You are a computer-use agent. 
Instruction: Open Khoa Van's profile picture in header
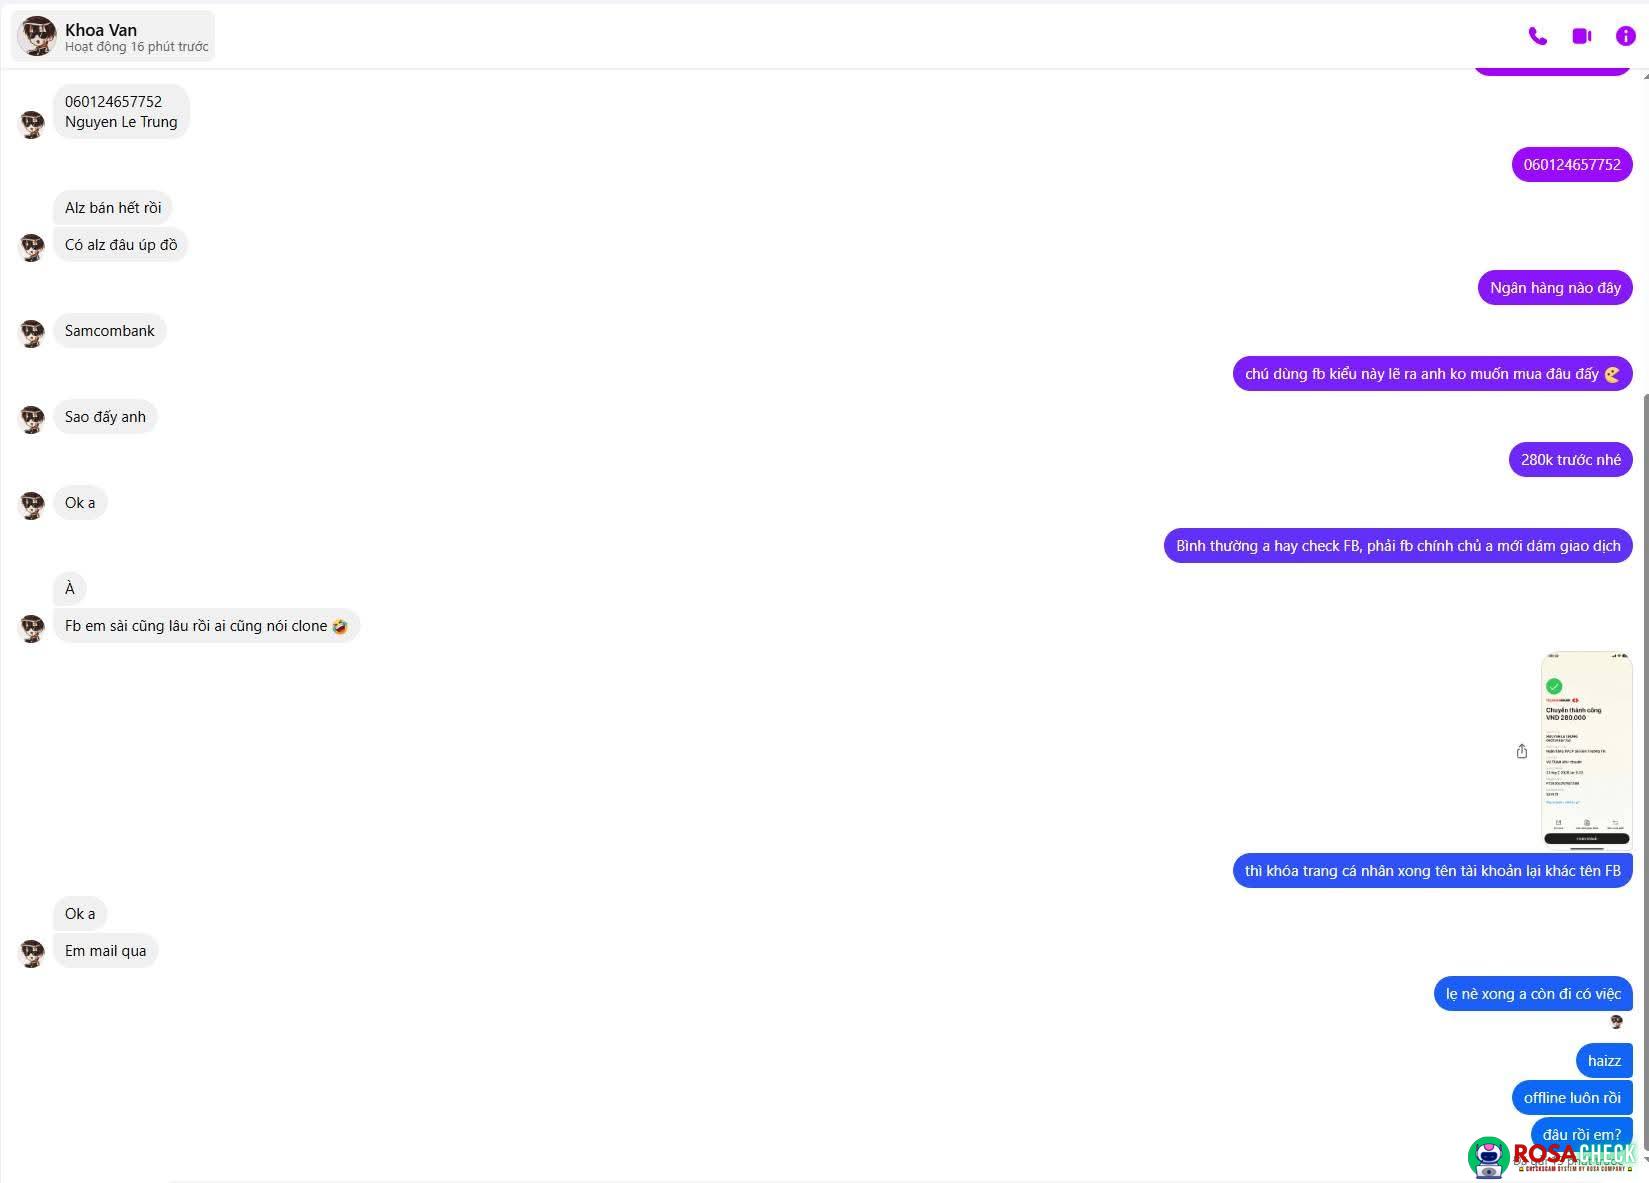click(37, 36)
